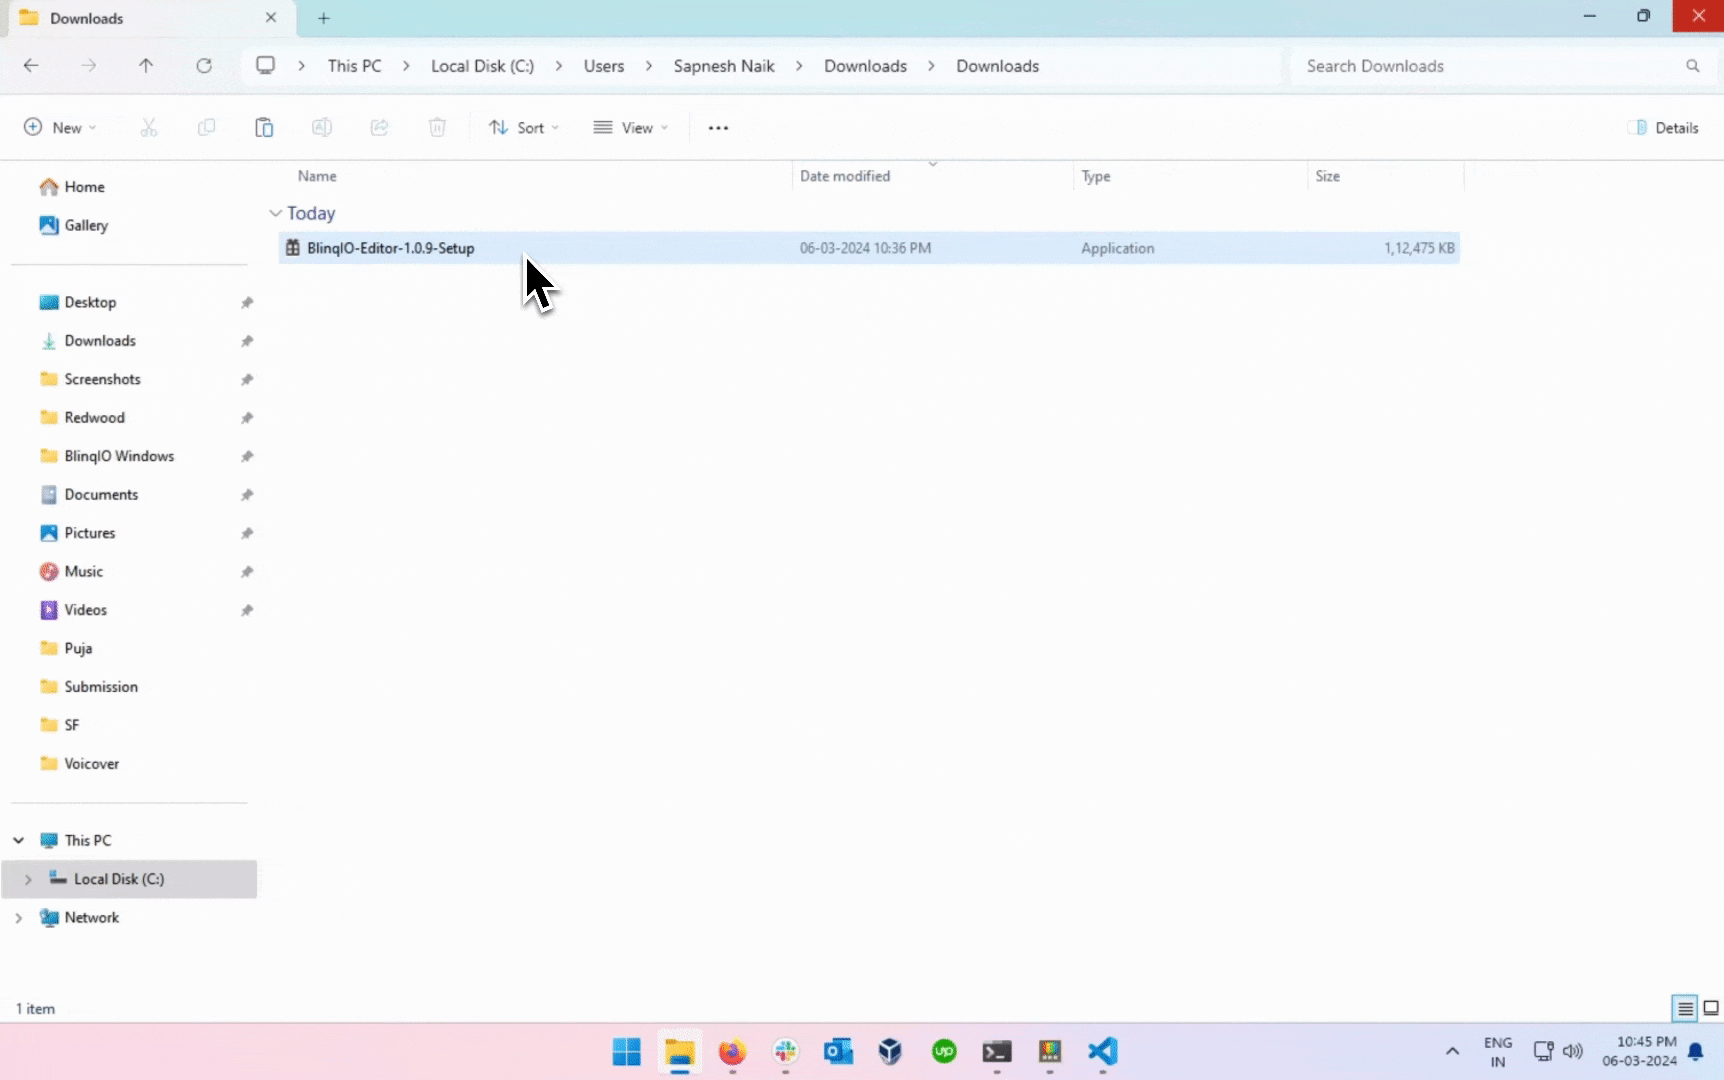Click ENG IN language indicator
The width and height of the screenshot is (1724, 1080).
tap(1498, 1052)
